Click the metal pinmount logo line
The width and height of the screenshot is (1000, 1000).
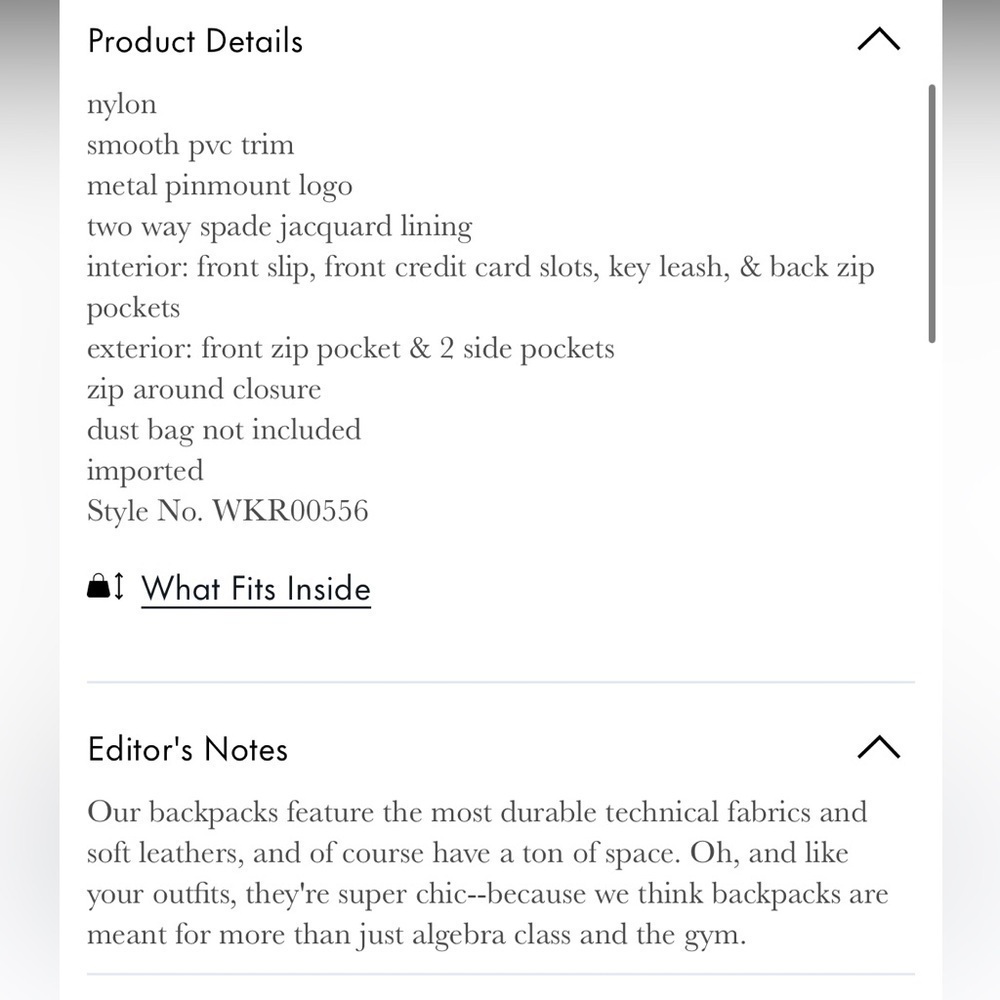click(219, 186)
